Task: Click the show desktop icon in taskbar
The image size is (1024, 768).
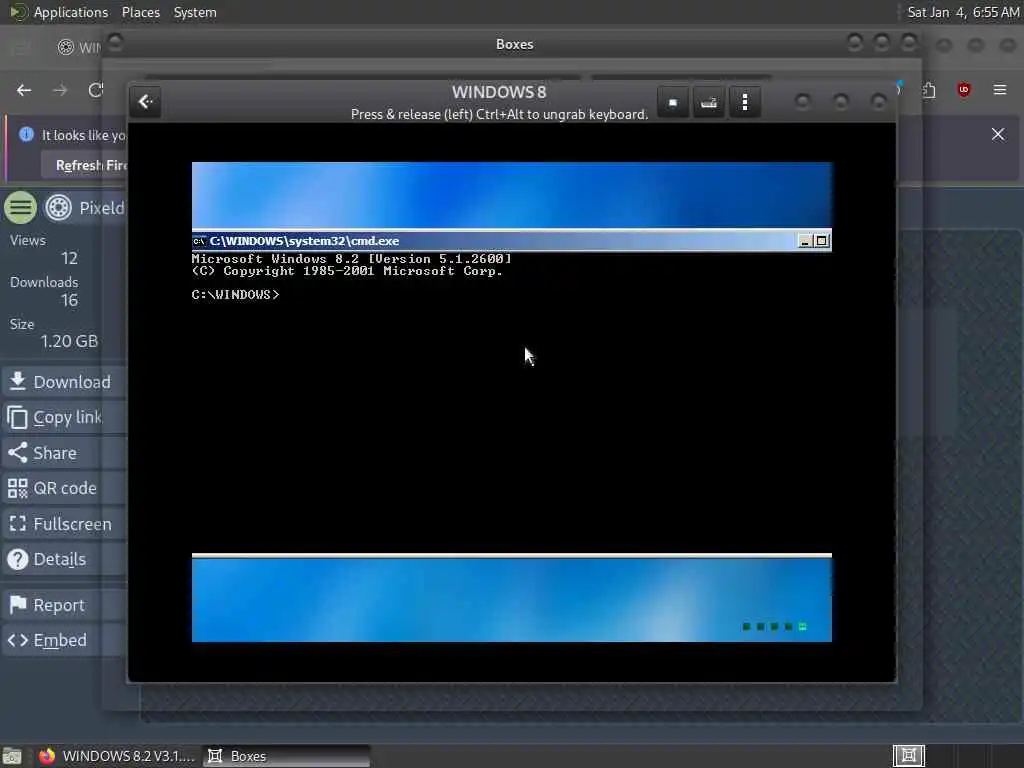Action: click(x=12, y=756)
